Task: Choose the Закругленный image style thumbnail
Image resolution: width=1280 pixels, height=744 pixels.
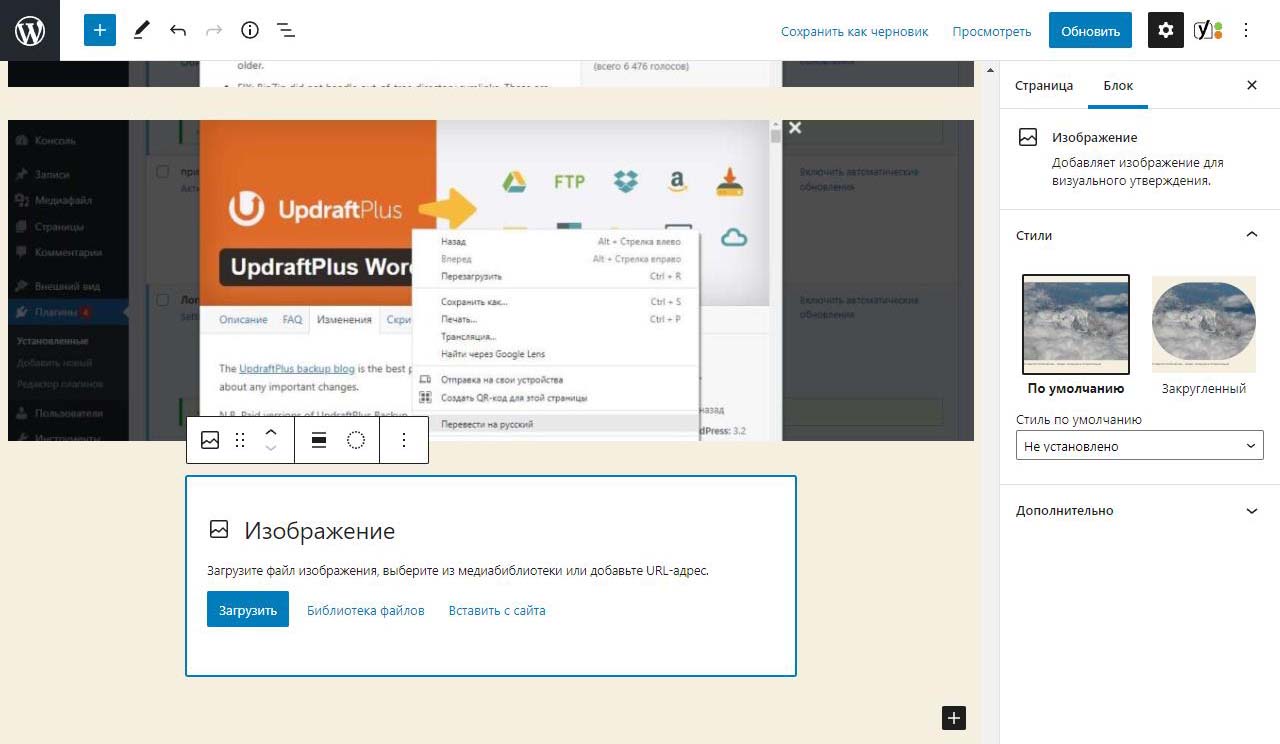Action: [1204, 325]
